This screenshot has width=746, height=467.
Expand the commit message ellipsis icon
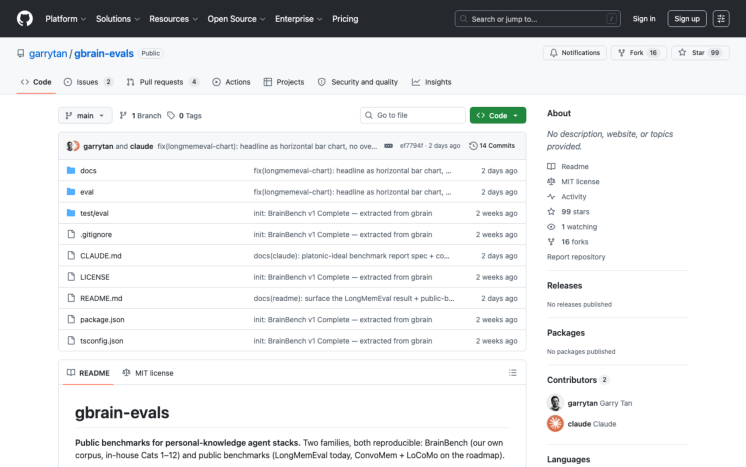[x=388, y=146]
